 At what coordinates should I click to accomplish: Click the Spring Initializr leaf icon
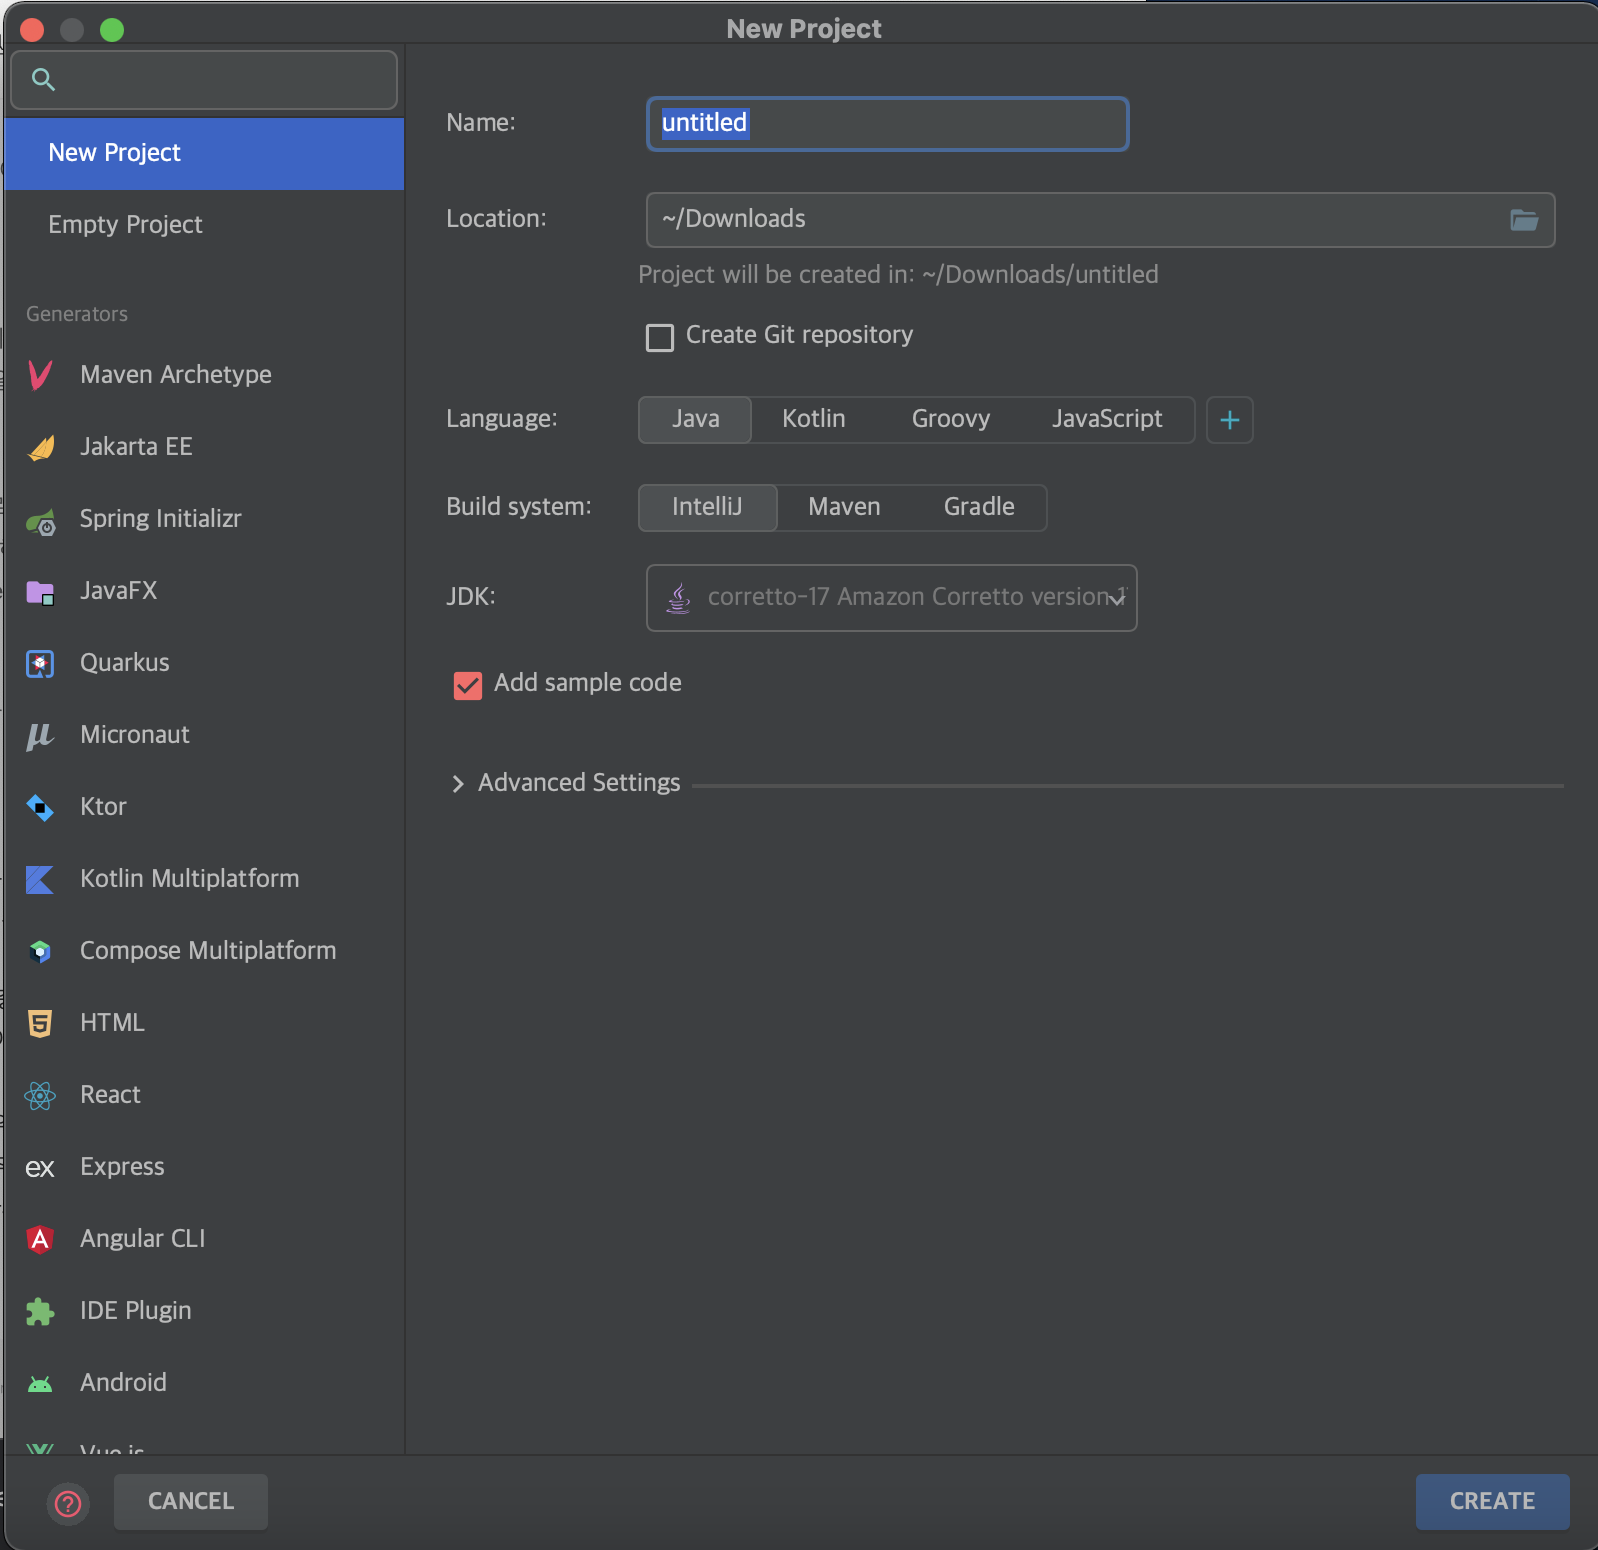pyautogui.click(x=40, y=521)
